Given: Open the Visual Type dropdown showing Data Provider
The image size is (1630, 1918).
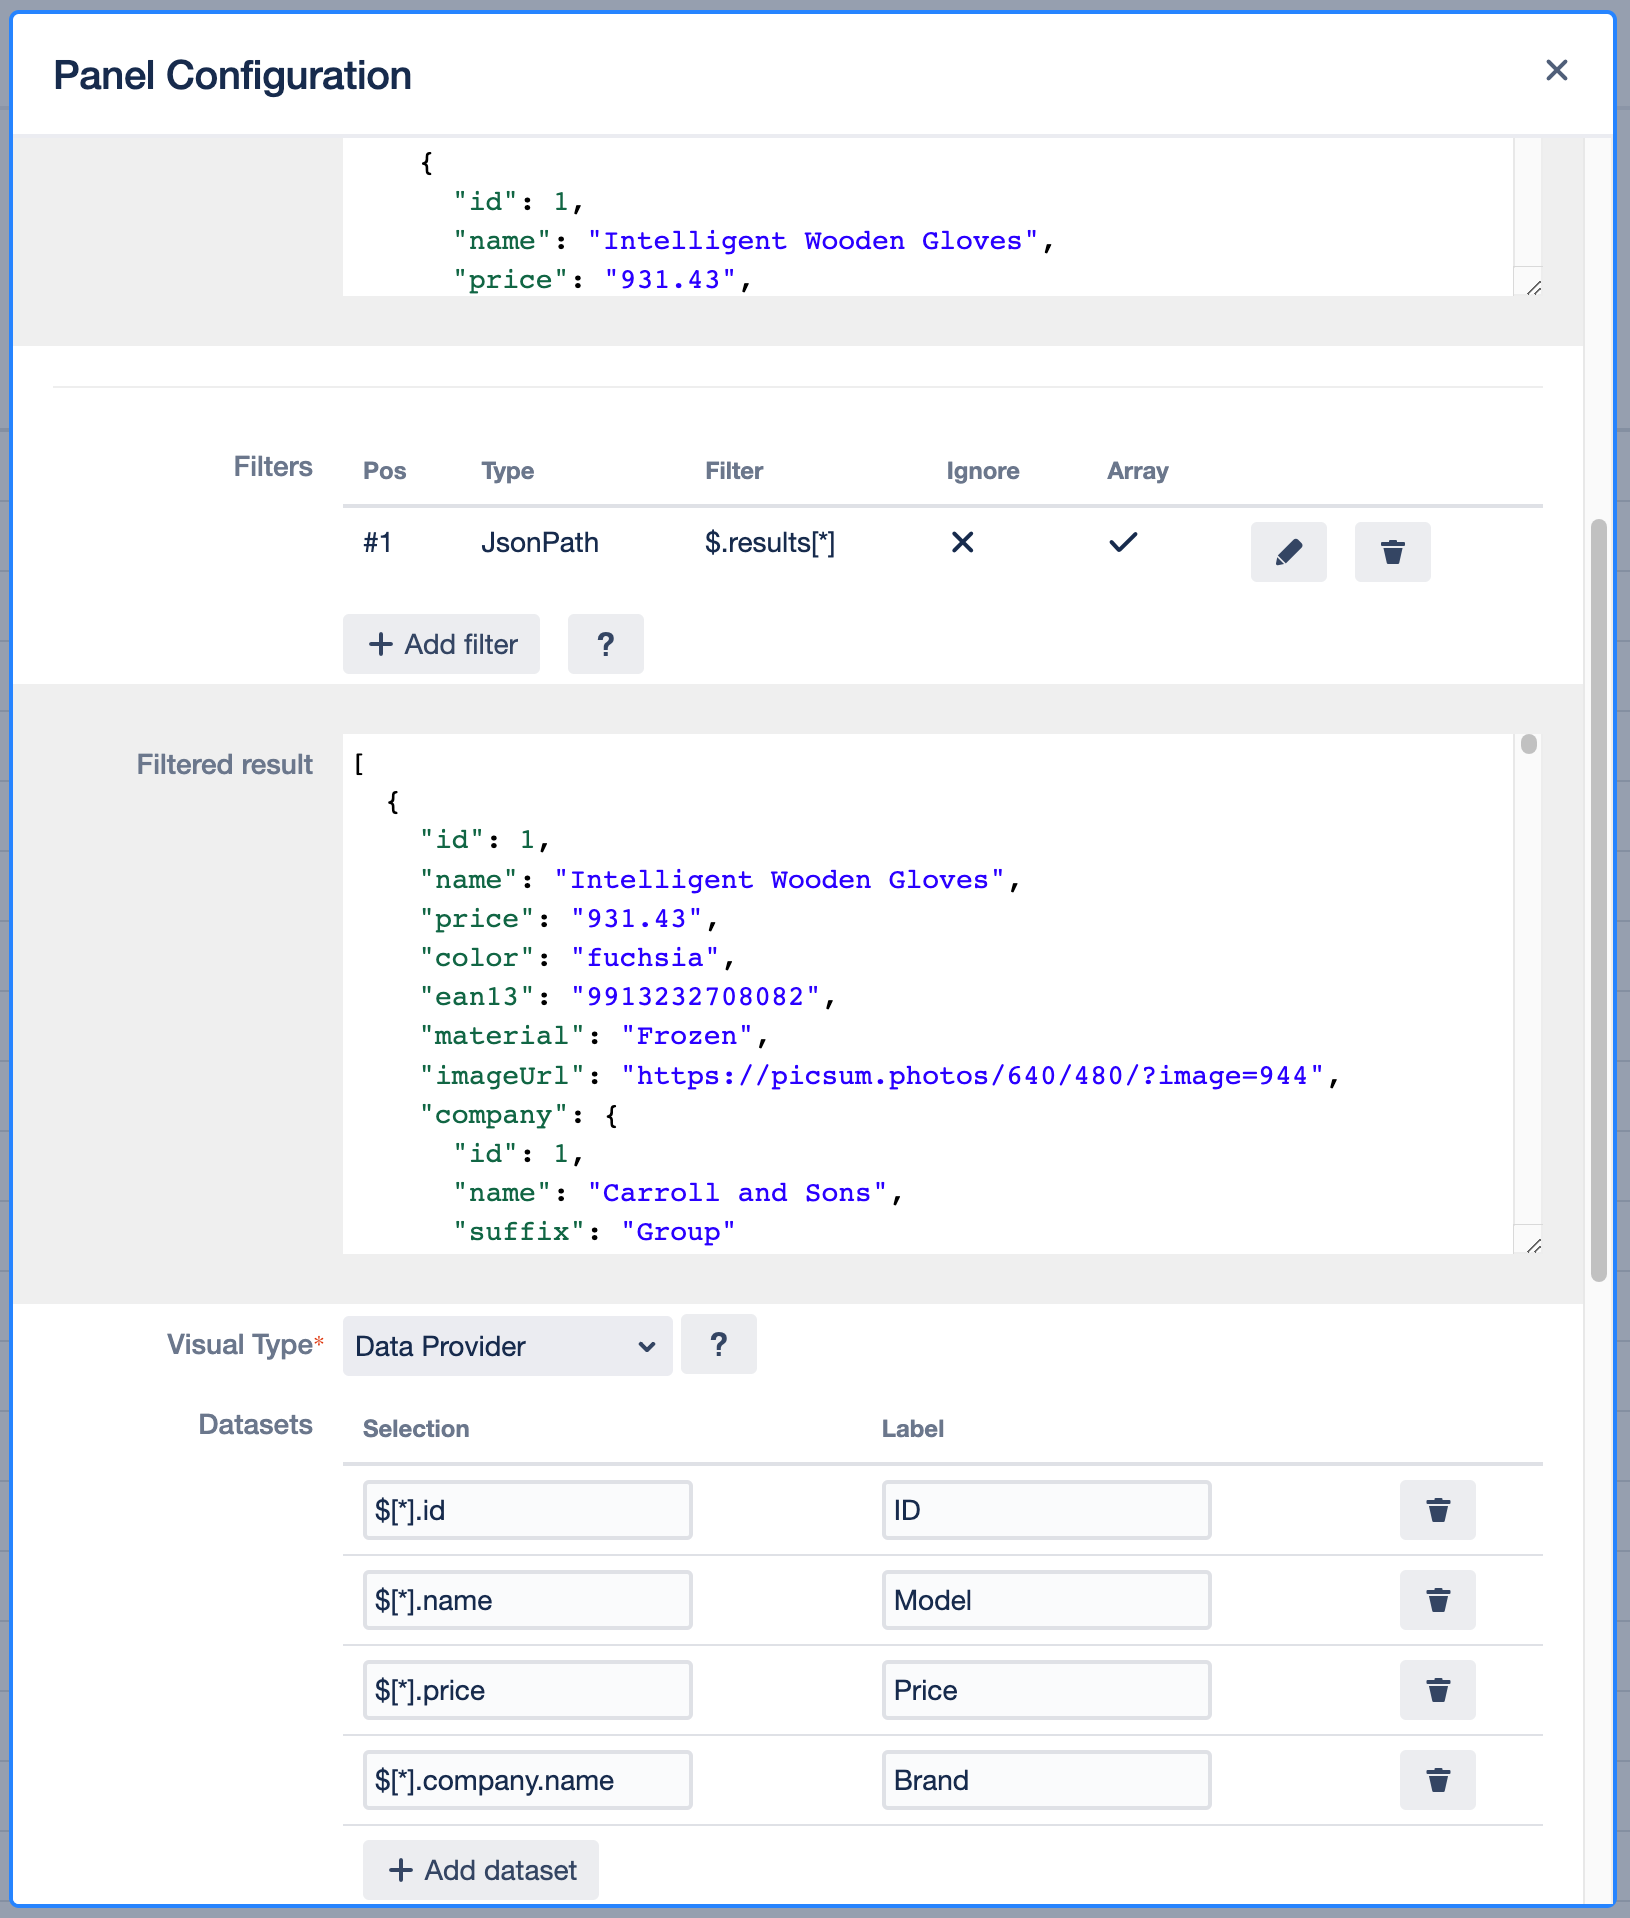Looking at the screenshot, I should coord(507,1345).
